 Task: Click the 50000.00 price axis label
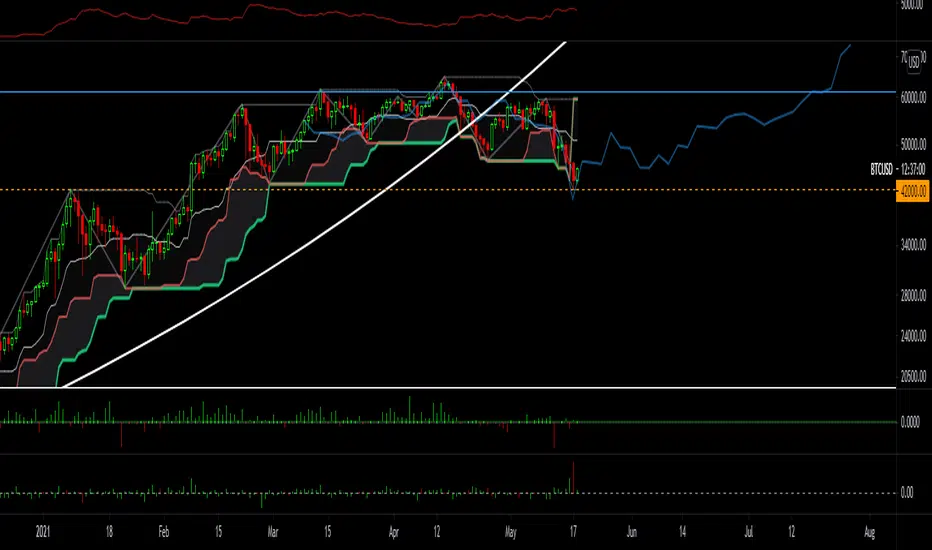click(x=913, y=144)
